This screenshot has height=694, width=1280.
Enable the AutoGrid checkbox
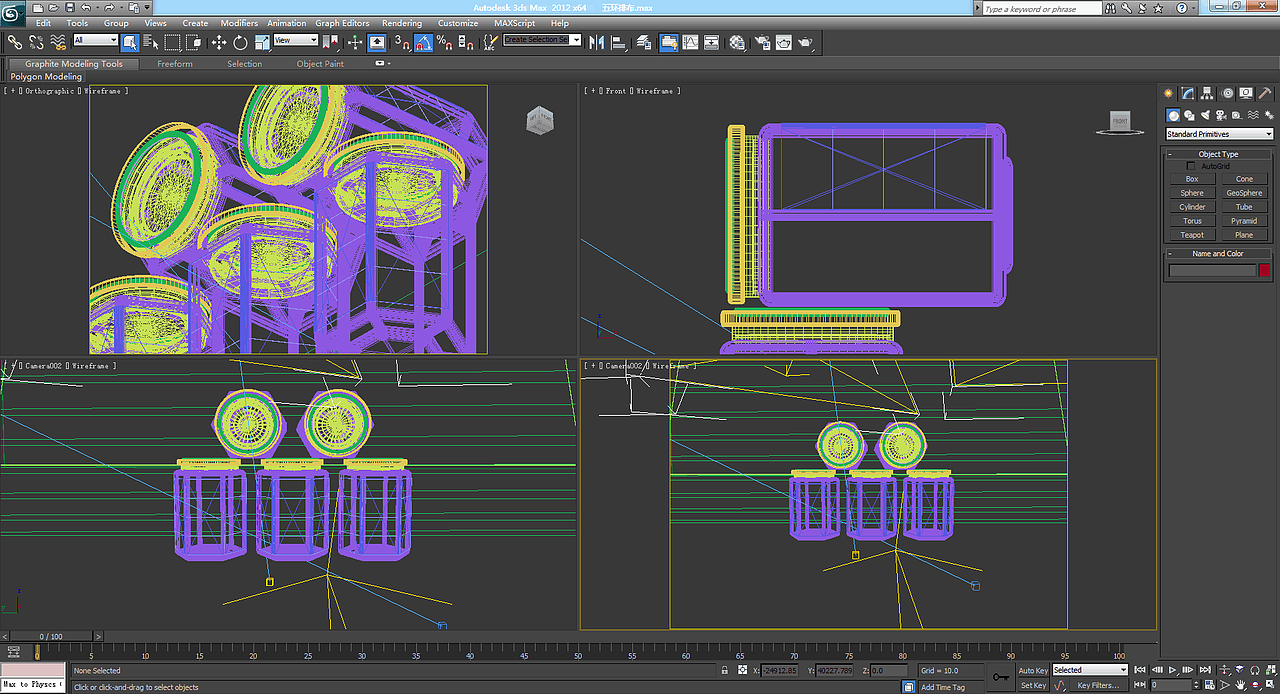(x=1190, y=166)
